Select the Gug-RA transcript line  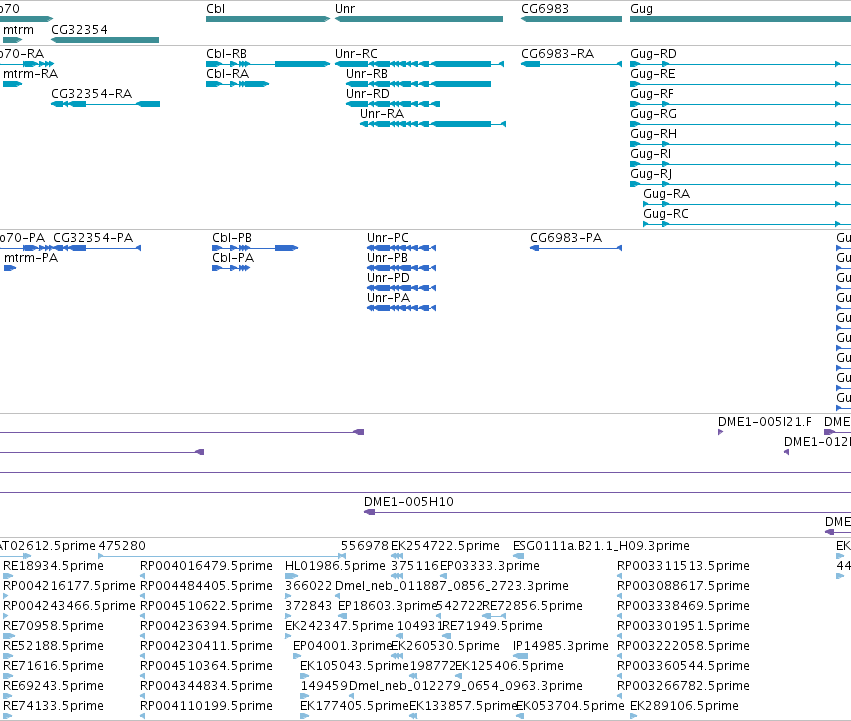click(x=747, y=204)
